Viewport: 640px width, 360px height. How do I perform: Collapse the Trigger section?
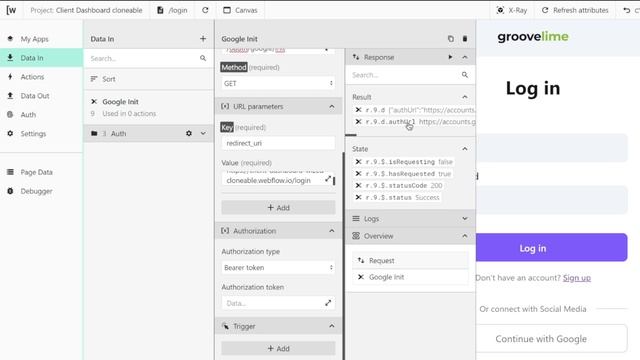coord(331,326)
